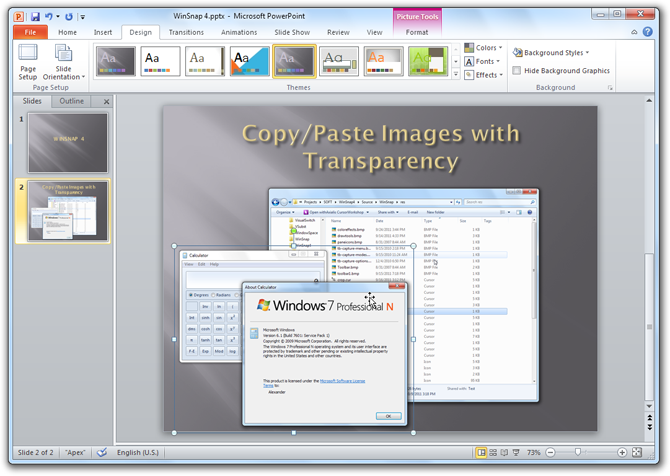Start Slide Show from status bar icon

[516, 452]
